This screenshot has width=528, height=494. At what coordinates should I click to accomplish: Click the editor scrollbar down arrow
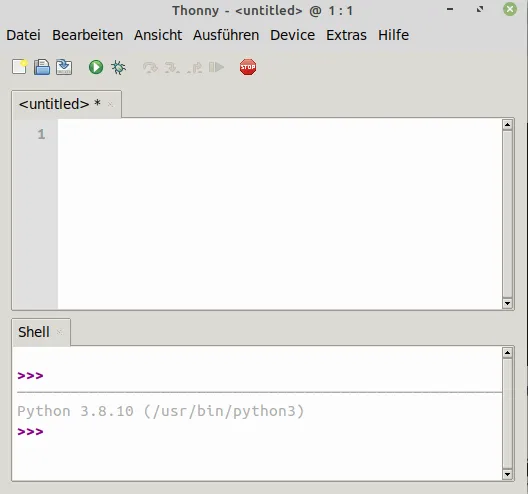507,303
